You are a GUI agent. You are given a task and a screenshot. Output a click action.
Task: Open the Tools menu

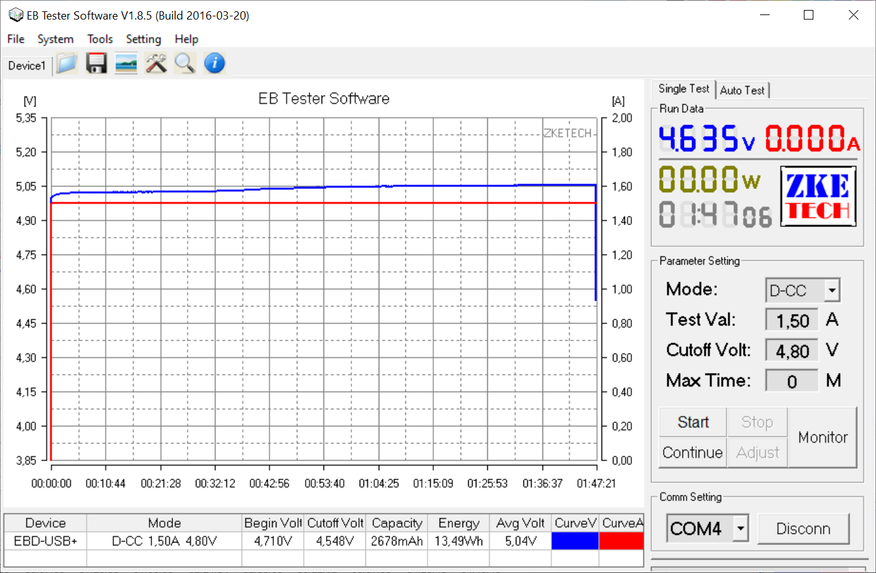(x=100, y=39)
